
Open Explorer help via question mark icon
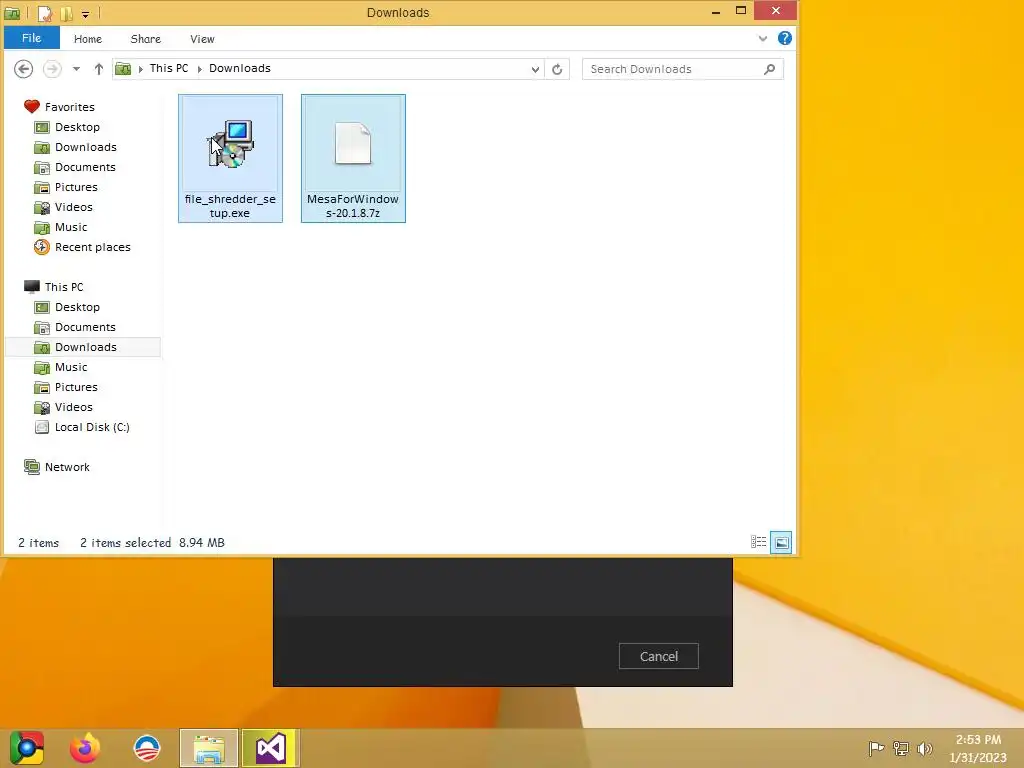[784, 39]
